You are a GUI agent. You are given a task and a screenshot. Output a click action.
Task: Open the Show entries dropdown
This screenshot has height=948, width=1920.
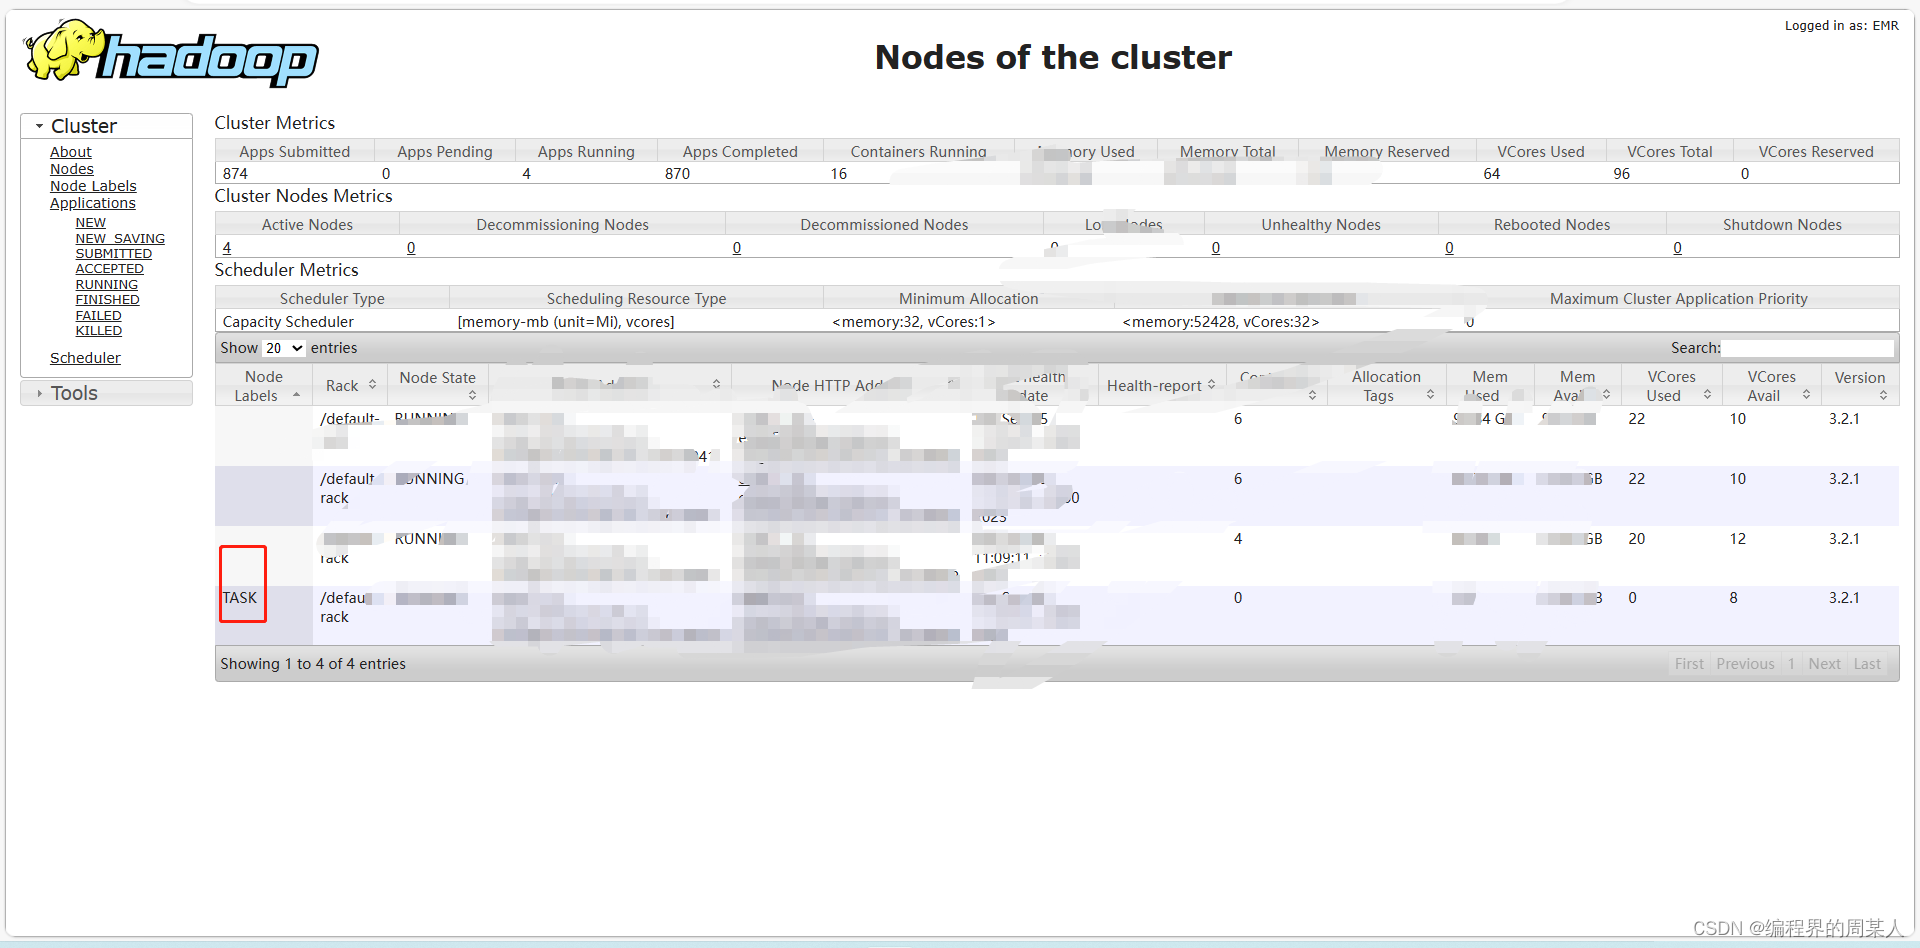pyautogui.click(x=283, y=348)
